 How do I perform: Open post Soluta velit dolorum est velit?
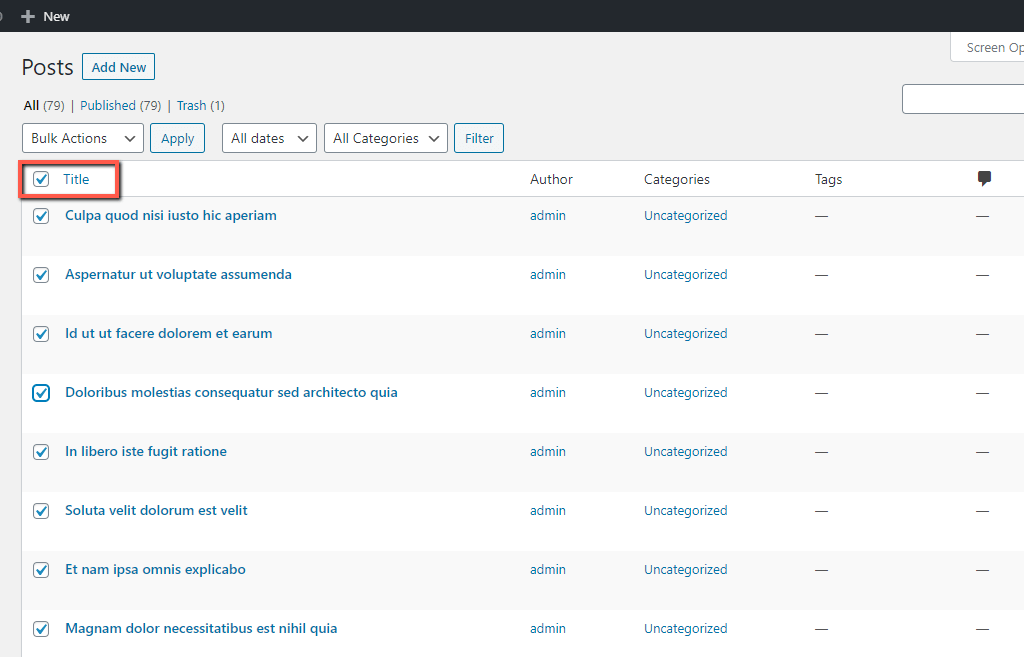156,510
